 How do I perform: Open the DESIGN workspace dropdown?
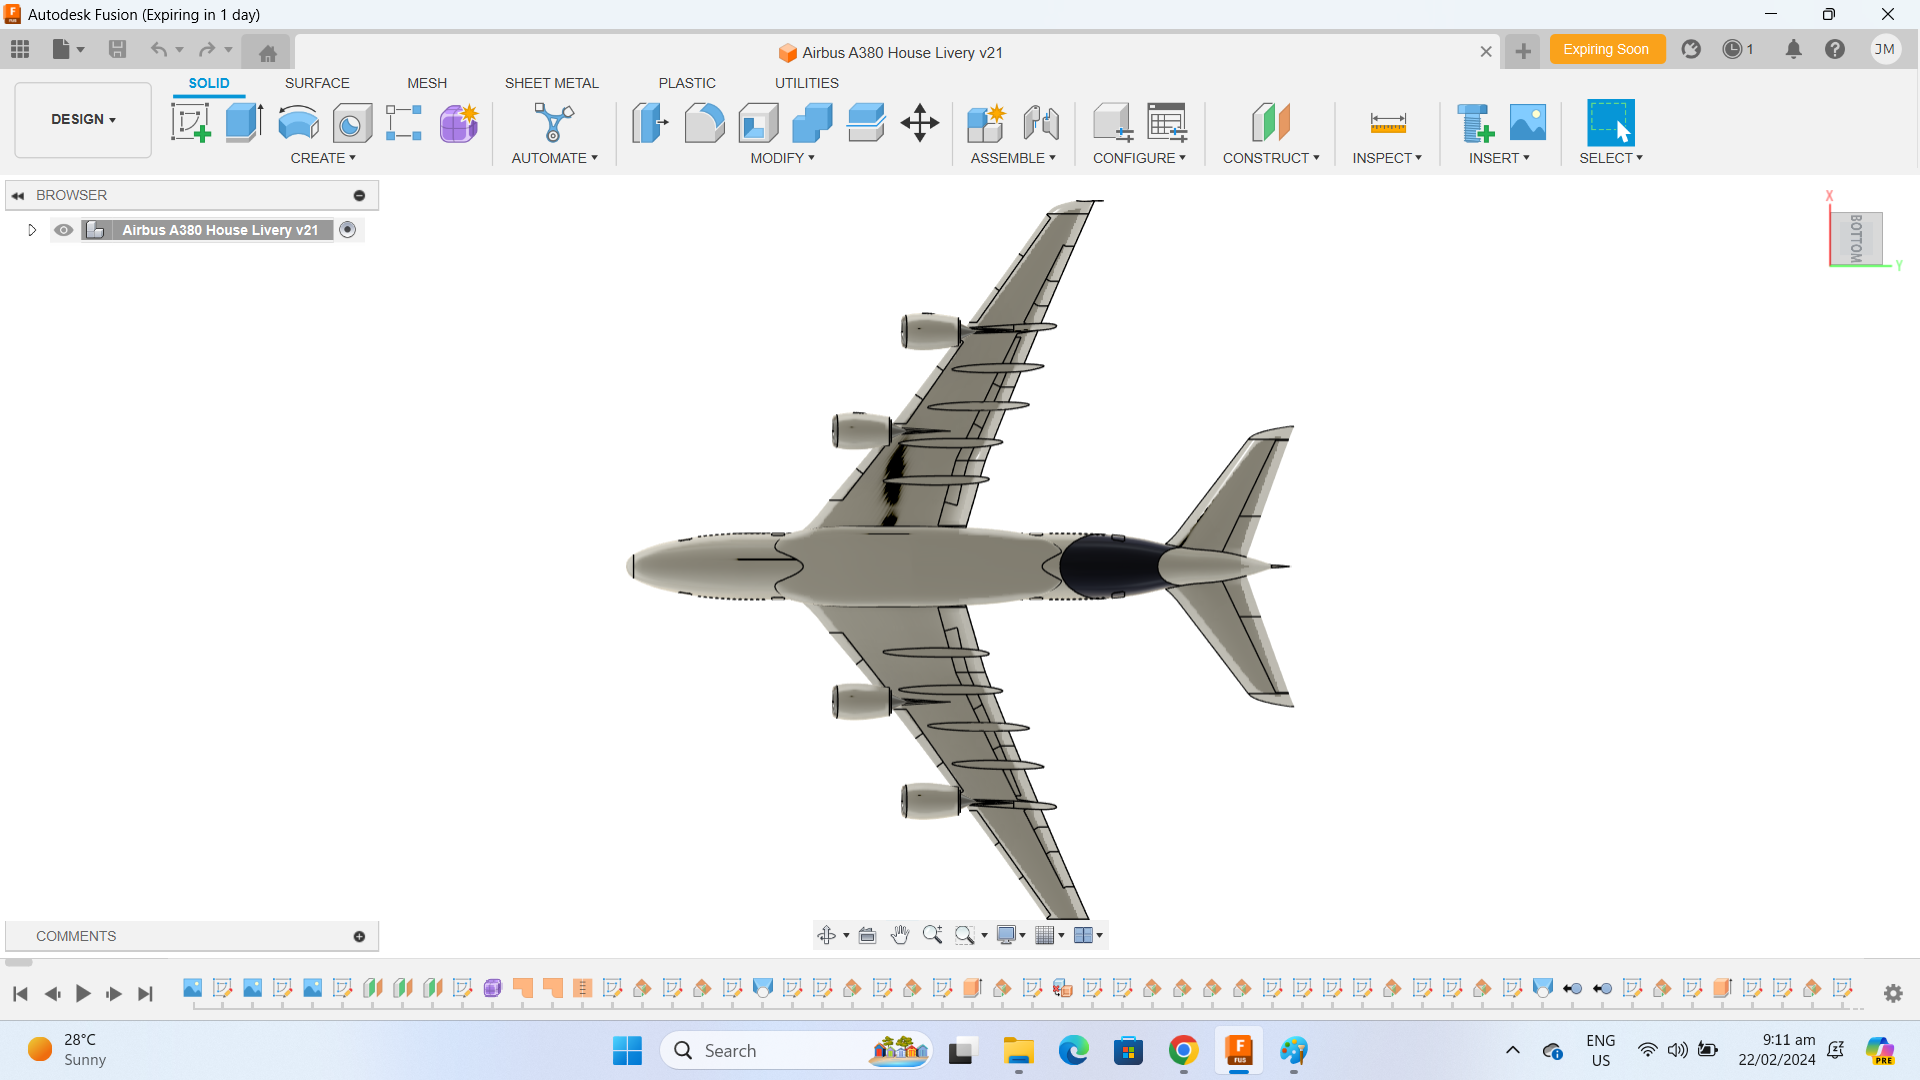click(x=82, y=119)
